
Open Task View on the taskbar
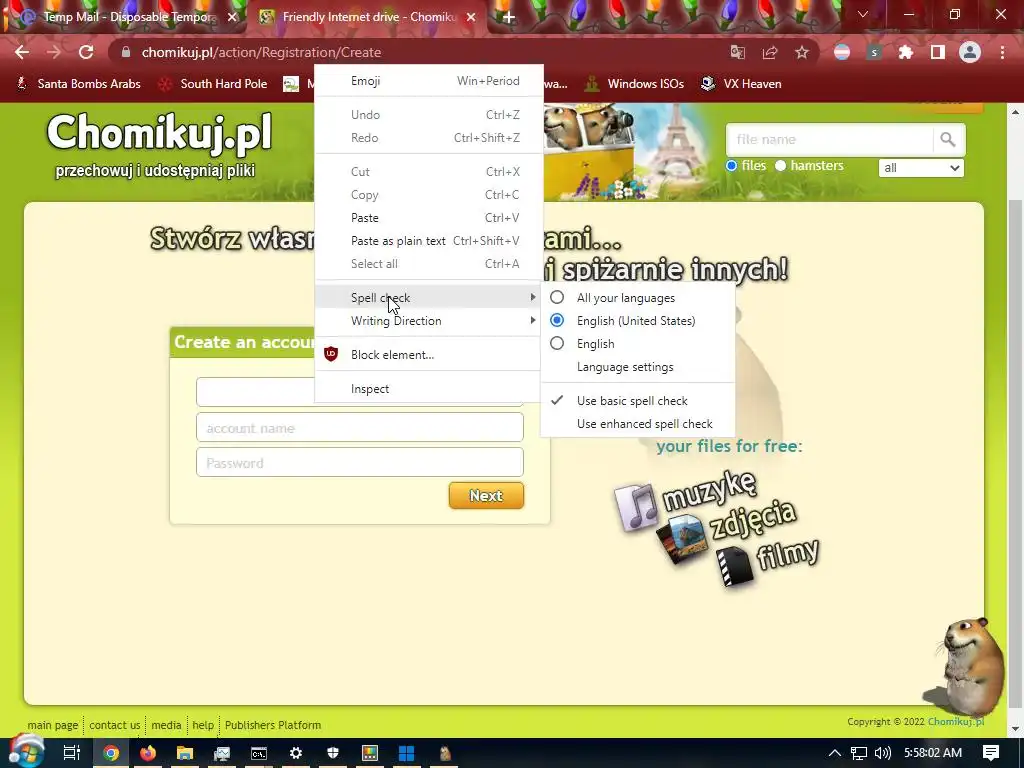(x=72, y=753)
